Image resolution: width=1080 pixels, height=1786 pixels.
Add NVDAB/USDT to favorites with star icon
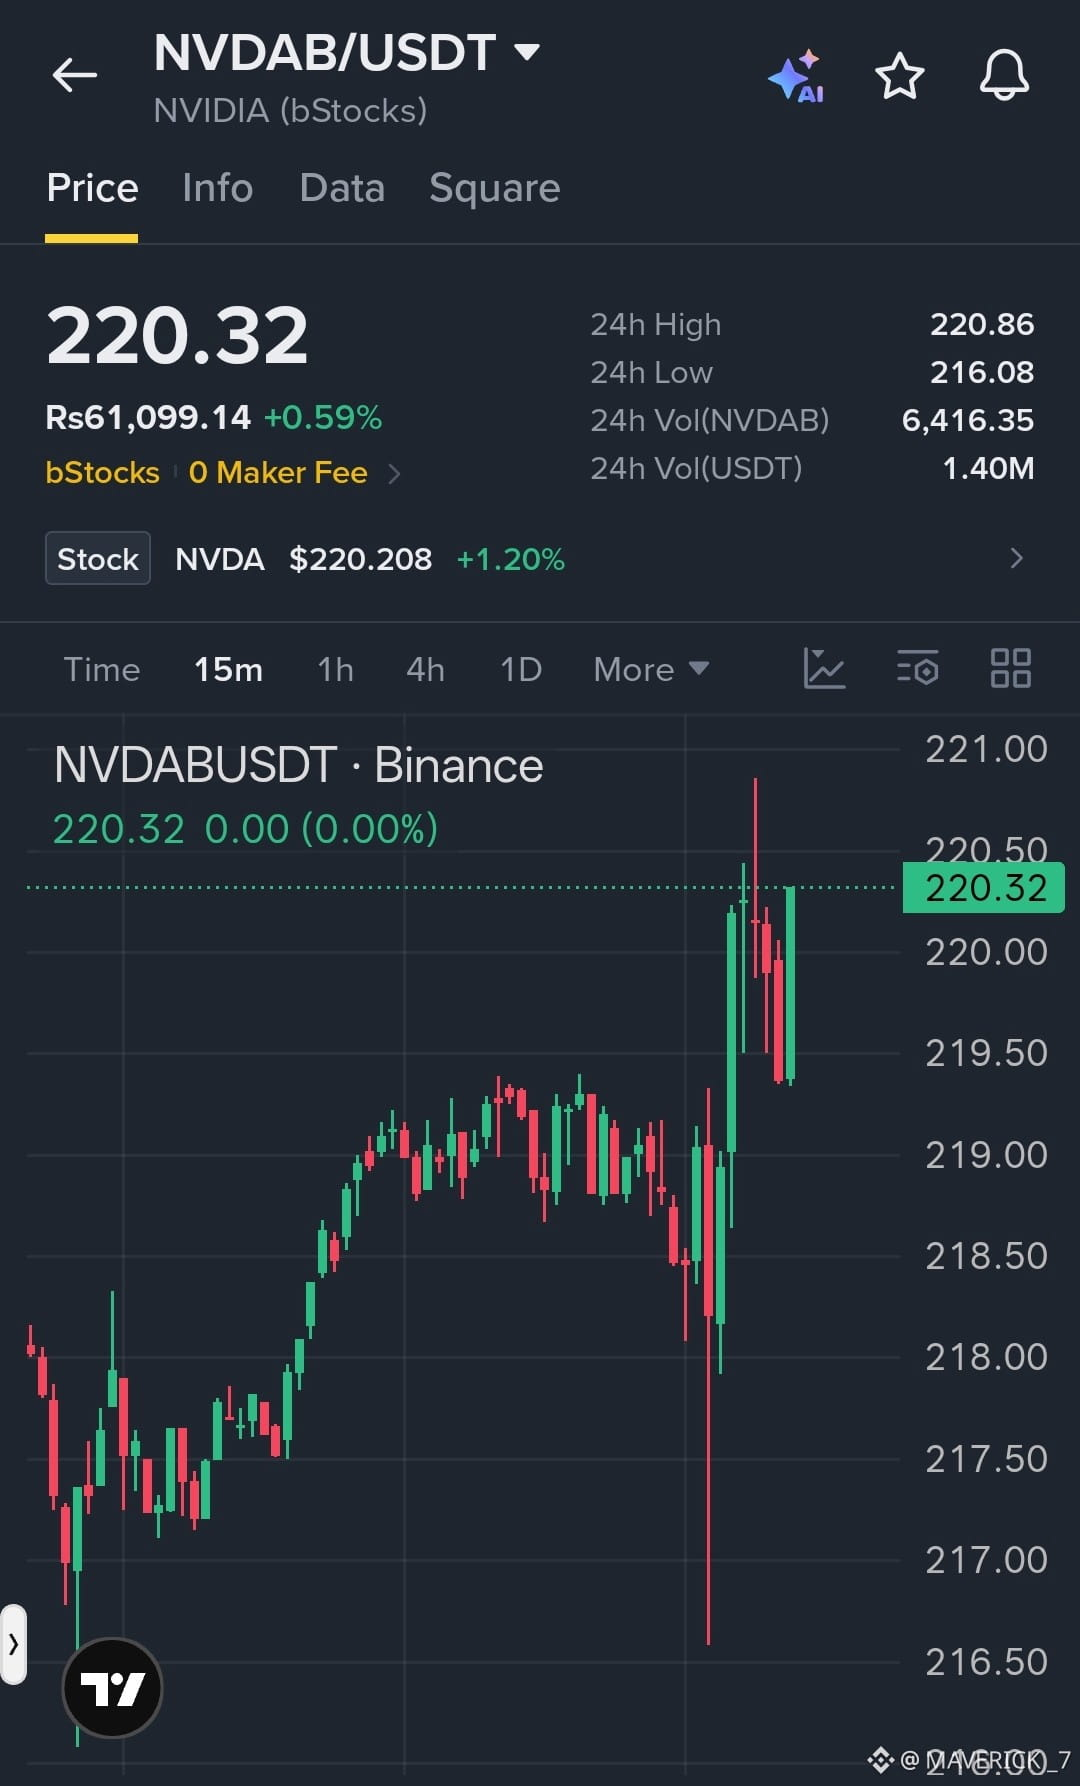[x=900, y=76]
